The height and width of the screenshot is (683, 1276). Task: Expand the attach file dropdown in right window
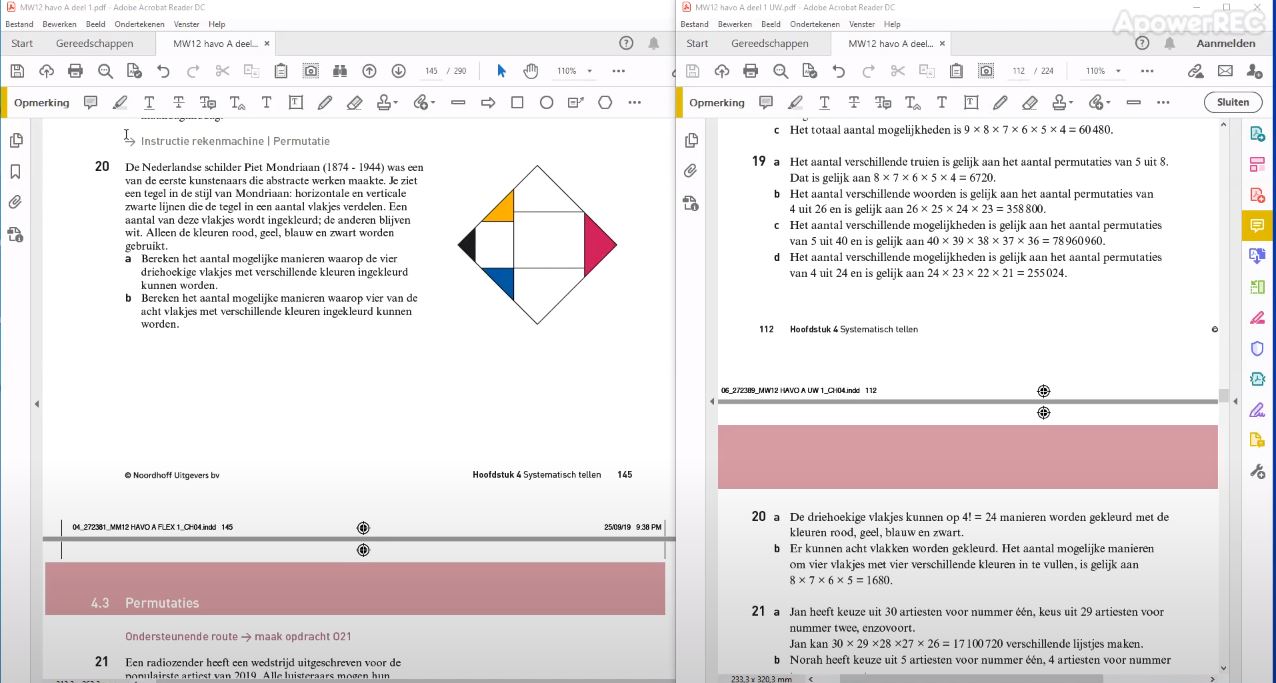pos(1108,102)
